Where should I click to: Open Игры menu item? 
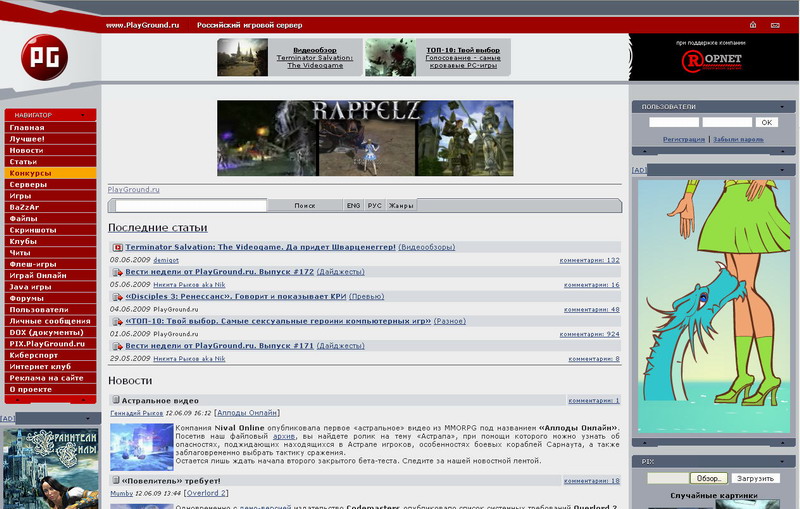51,196
